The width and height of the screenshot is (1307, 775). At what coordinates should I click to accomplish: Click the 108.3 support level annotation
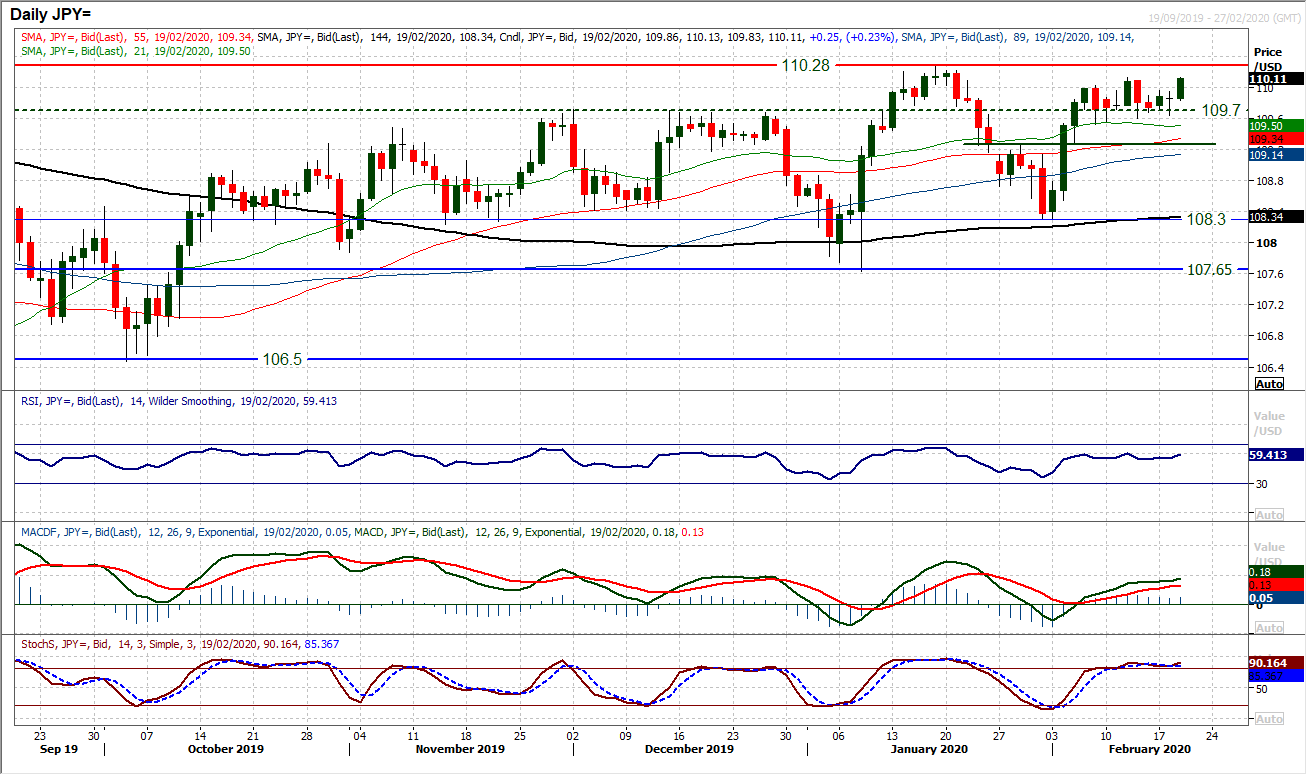pyautogui.click(x=1207, y=218)
